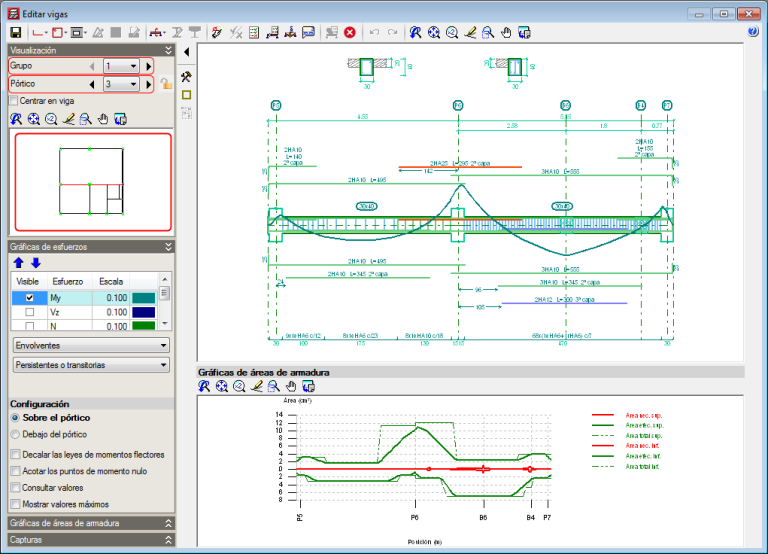Image resolution: width=768 pixels, height=554 pixels.
Task: Select the Debajo del pórtico radio button
Action: [15, 434]
